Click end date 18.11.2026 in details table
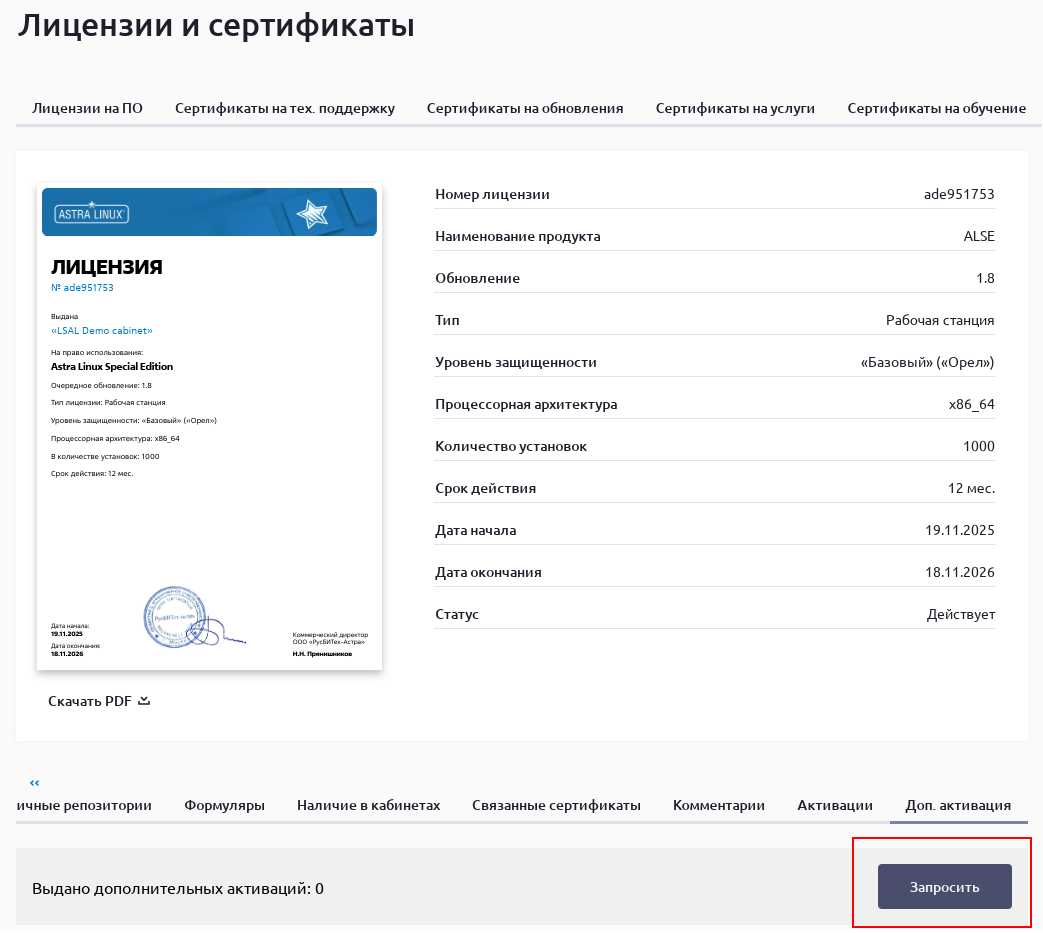The image size is (1043, 933). (960, 572)
